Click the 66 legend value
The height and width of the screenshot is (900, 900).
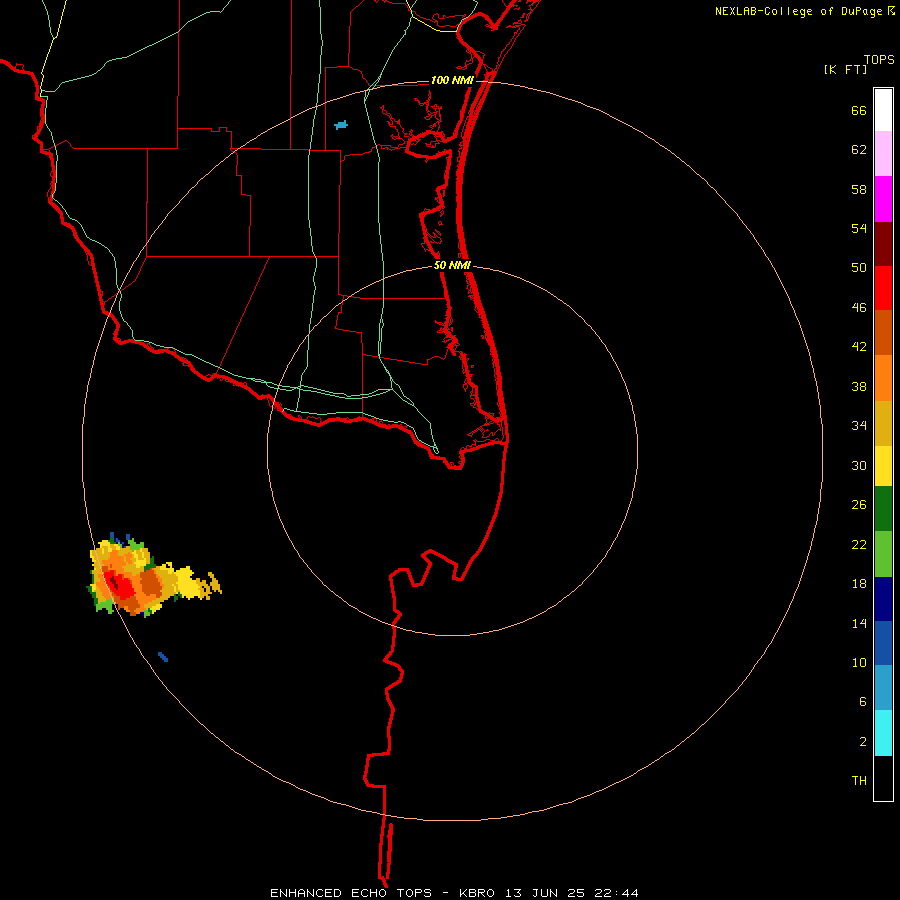coord(859,111)
